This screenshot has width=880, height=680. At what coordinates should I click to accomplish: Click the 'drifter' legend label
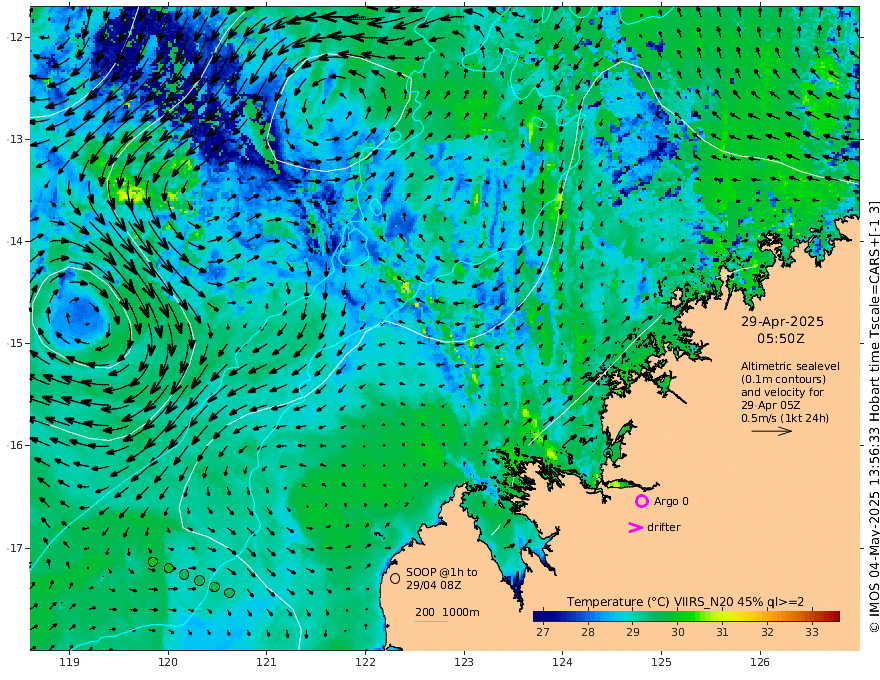point(664,527)
